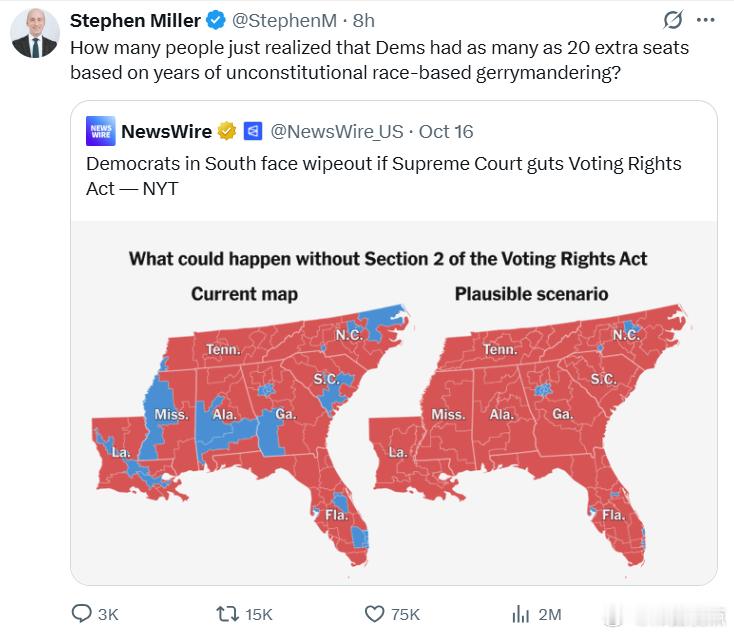Click the Oct 16 quoted post date

pyautogui.click(x=446, y=131)
